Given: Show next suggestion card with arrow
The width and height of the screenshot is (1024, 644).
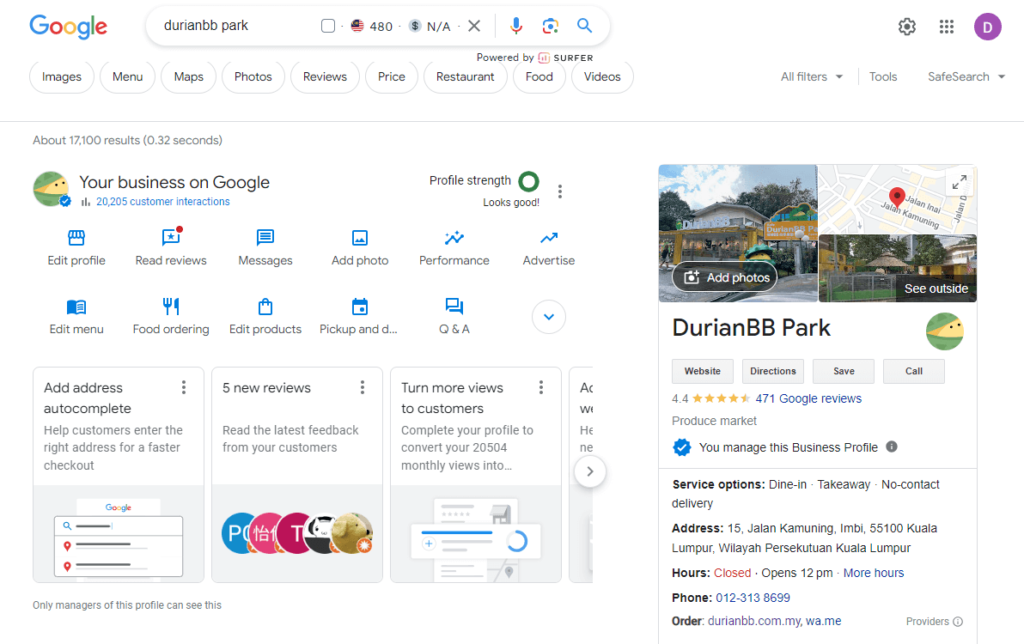Looking at the screenshot, I should 590,472.
